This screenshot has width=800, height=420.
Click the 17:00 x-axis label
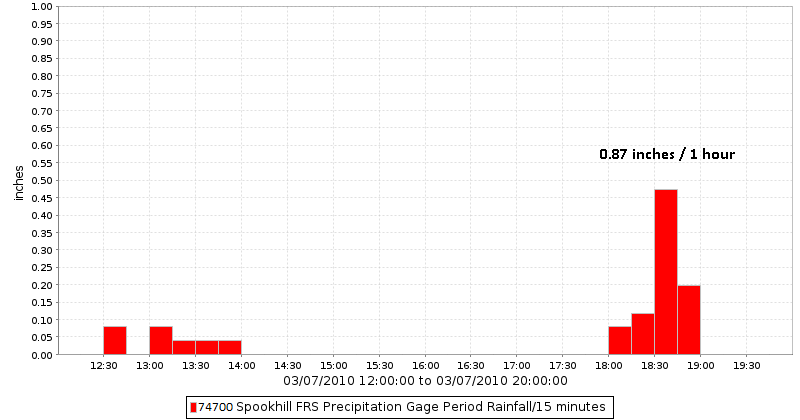[517, 366]
